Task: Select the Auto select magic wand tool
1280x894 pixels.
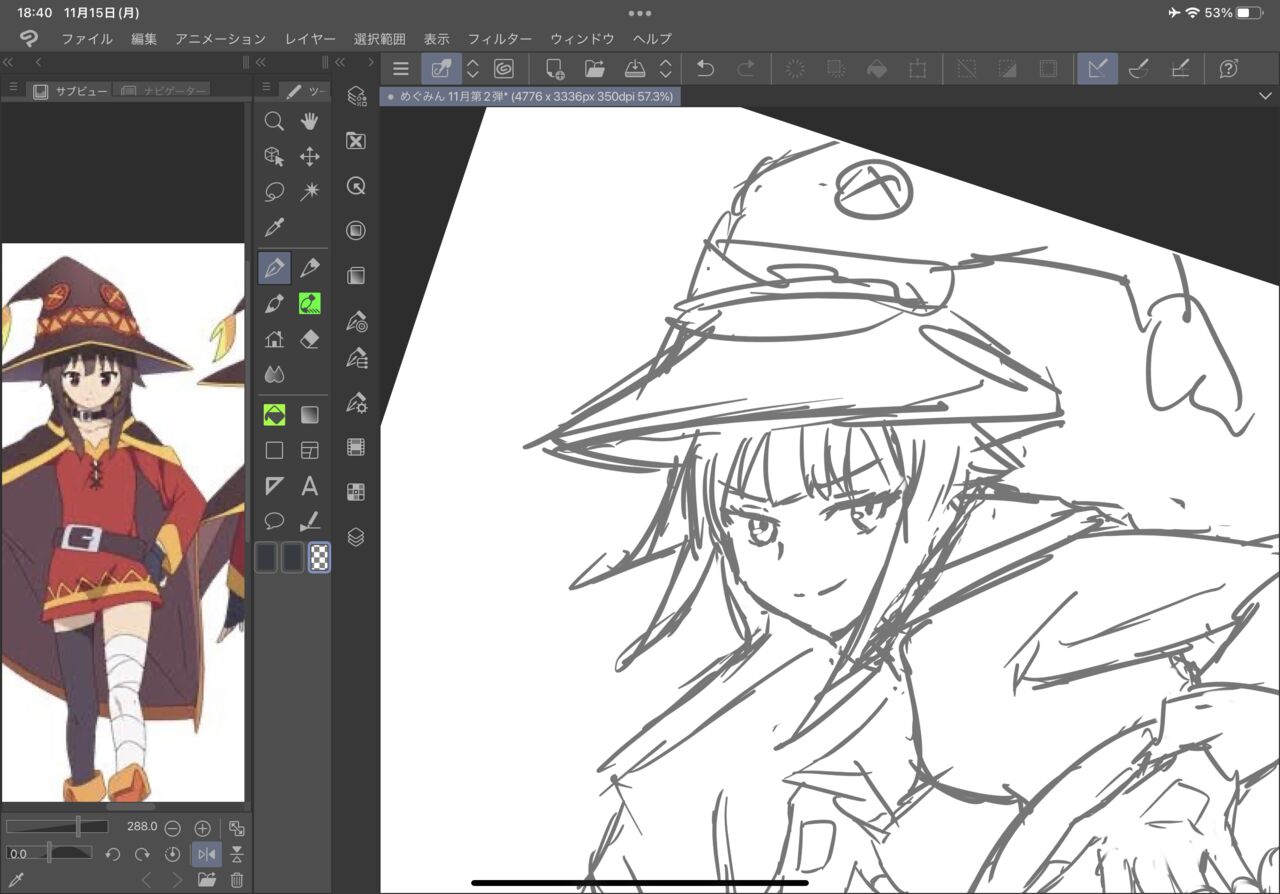Action: tap(310, 191)
